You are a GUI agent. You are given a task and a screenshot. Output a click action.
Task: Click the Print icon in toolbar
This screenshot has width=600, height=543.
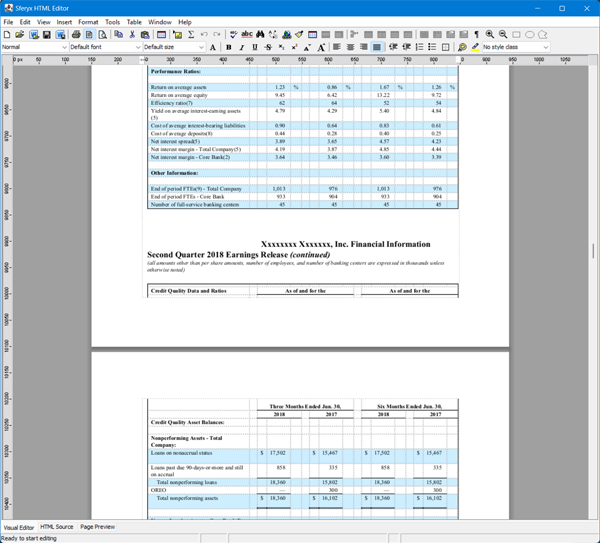pos(76,34)
